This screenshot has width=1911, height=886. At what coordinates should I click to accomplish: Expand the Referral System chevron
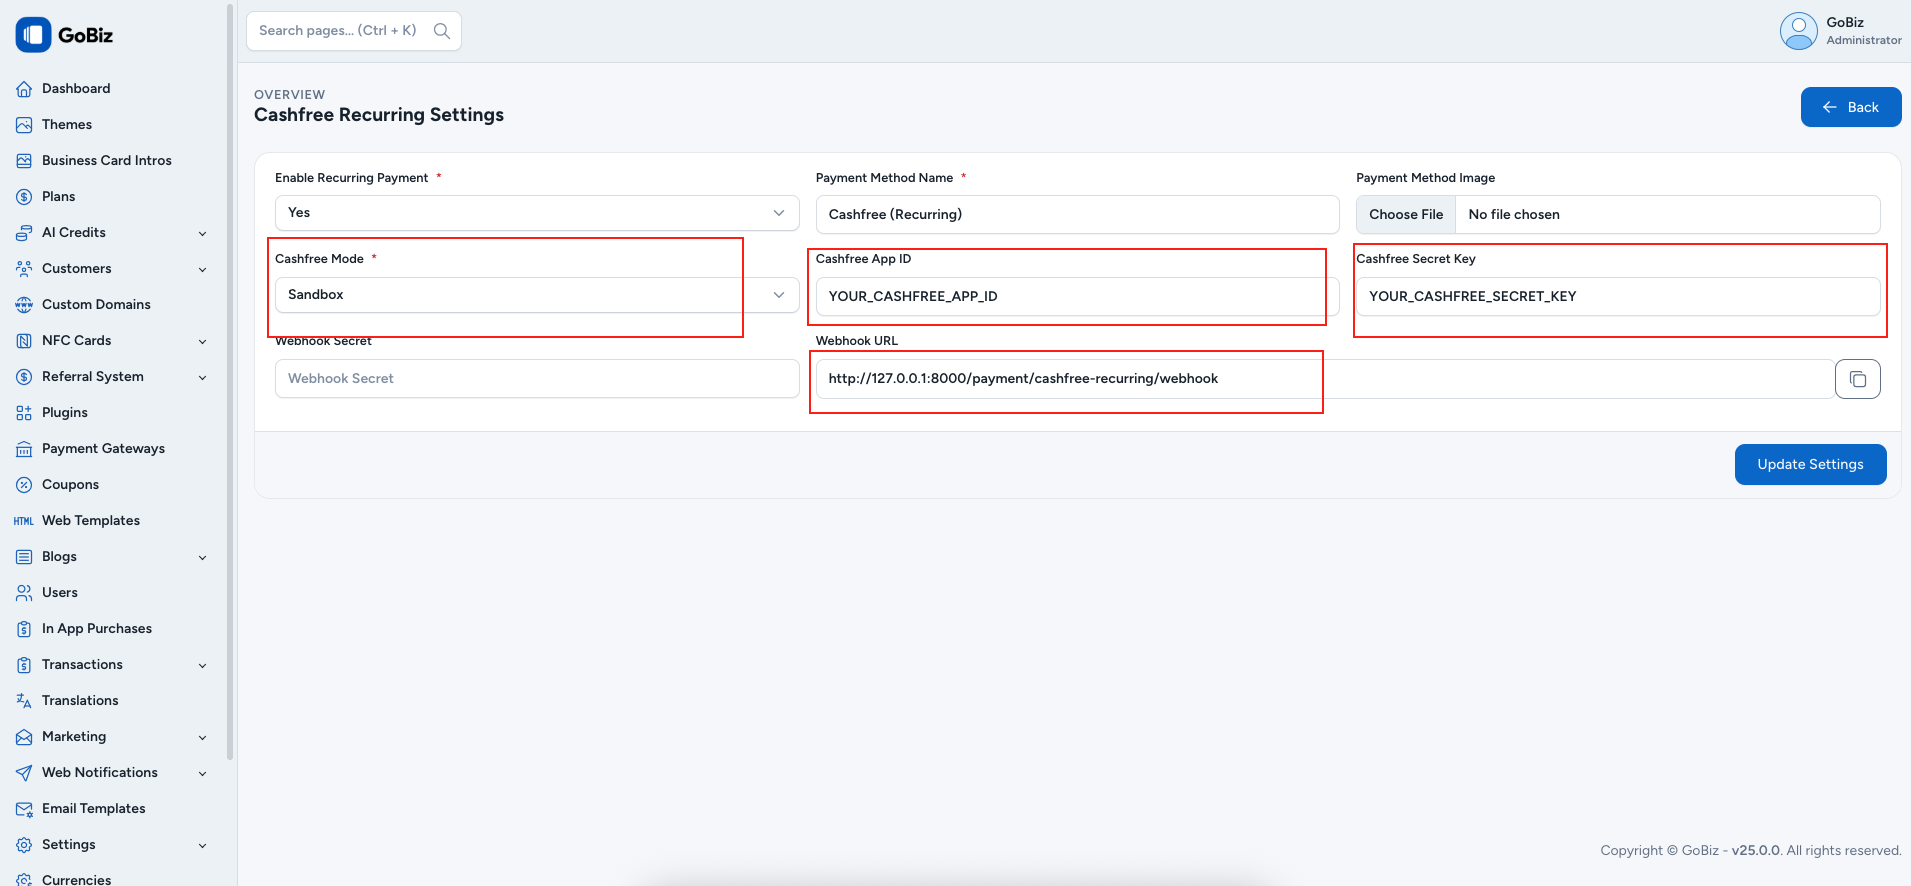(203, 378)
